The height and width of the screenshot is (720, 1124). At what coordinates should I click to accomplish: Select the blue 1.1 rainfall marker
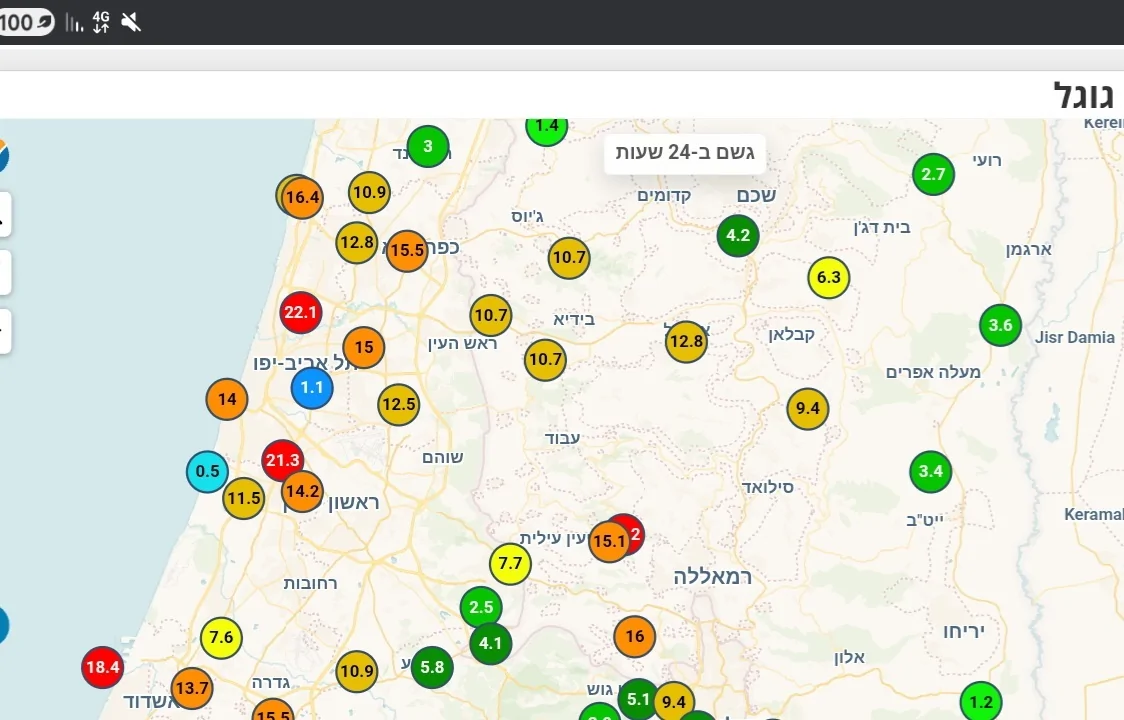pyautogui.click(x=311, y=387)
